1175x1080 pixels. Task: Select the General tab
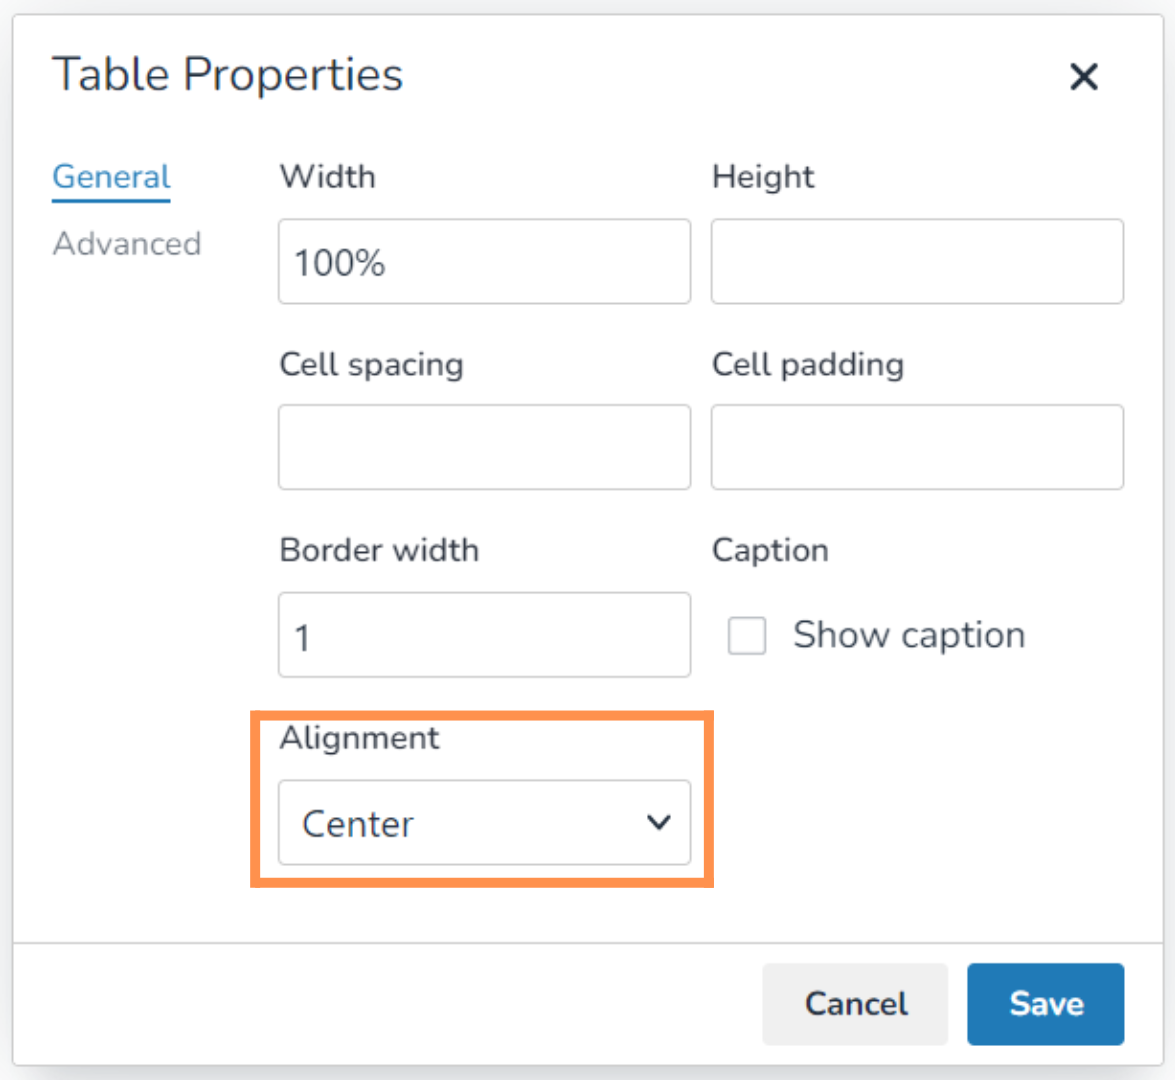coord(111,177)
